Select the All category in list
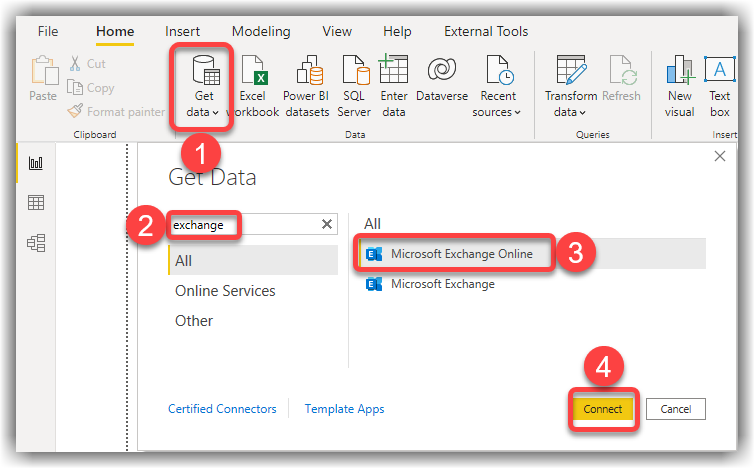This screenshot has width=755, height=469. (x=253, y=261)
